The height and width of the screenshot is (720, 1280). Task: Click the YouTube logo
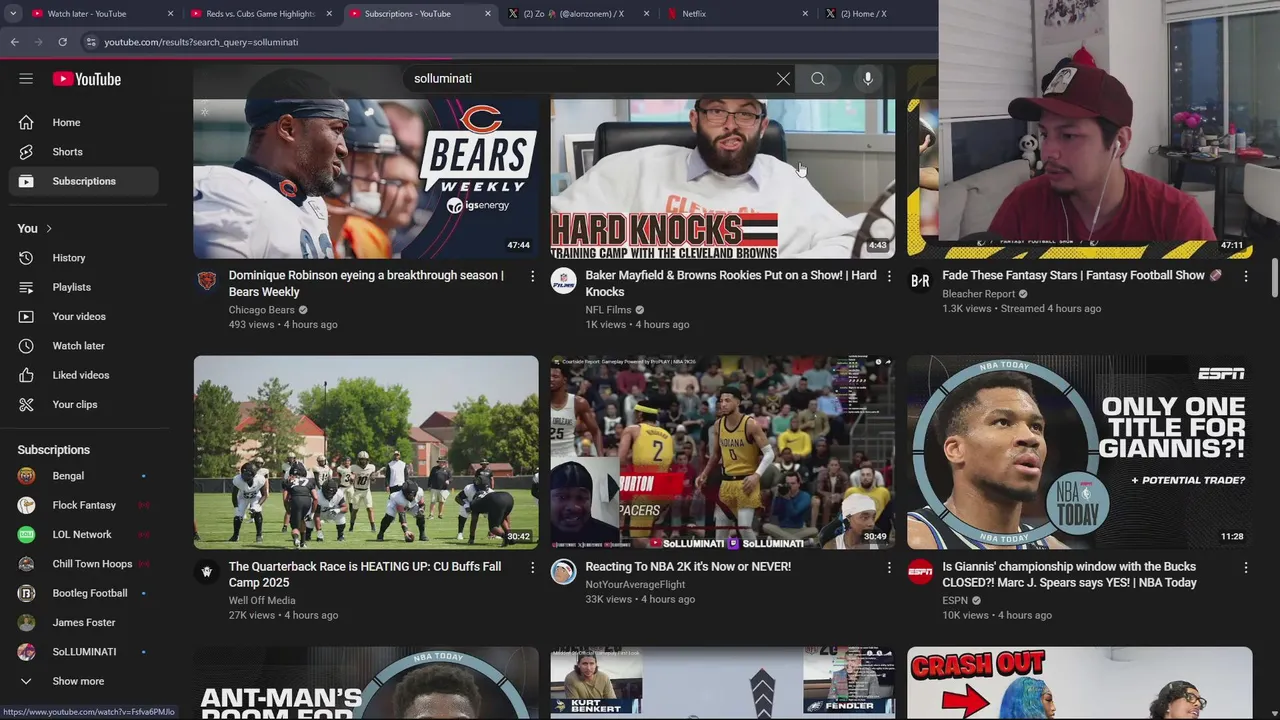(x=87, y=79)
